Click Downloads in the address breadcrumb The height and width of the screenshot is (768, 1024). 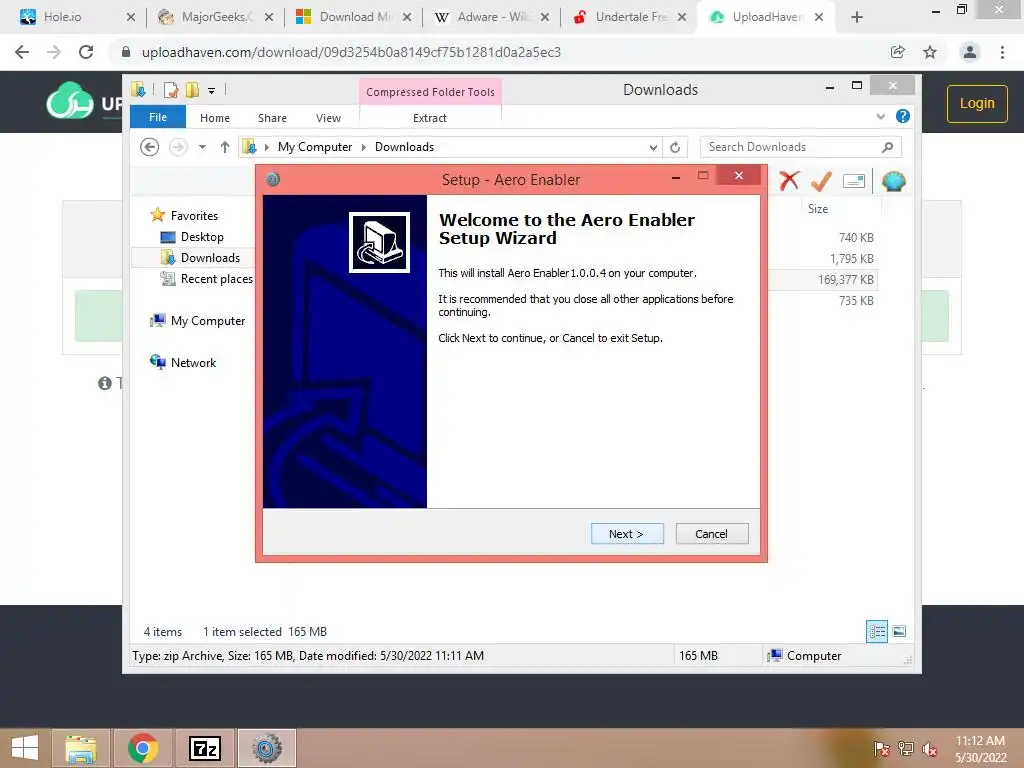[404, 147]
